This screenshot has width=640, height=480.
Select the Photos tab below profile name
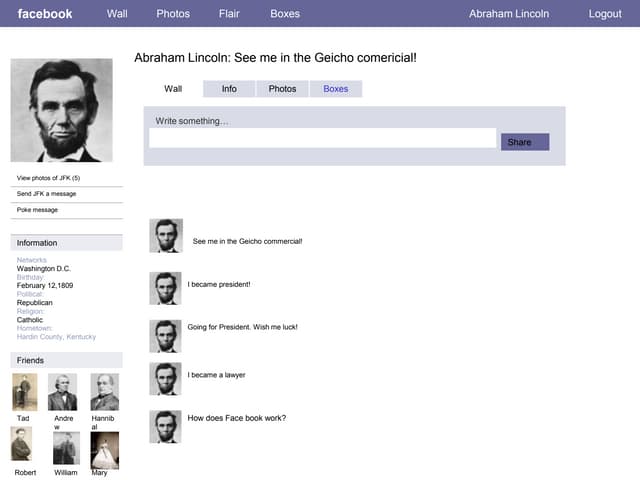pos(283,89)
